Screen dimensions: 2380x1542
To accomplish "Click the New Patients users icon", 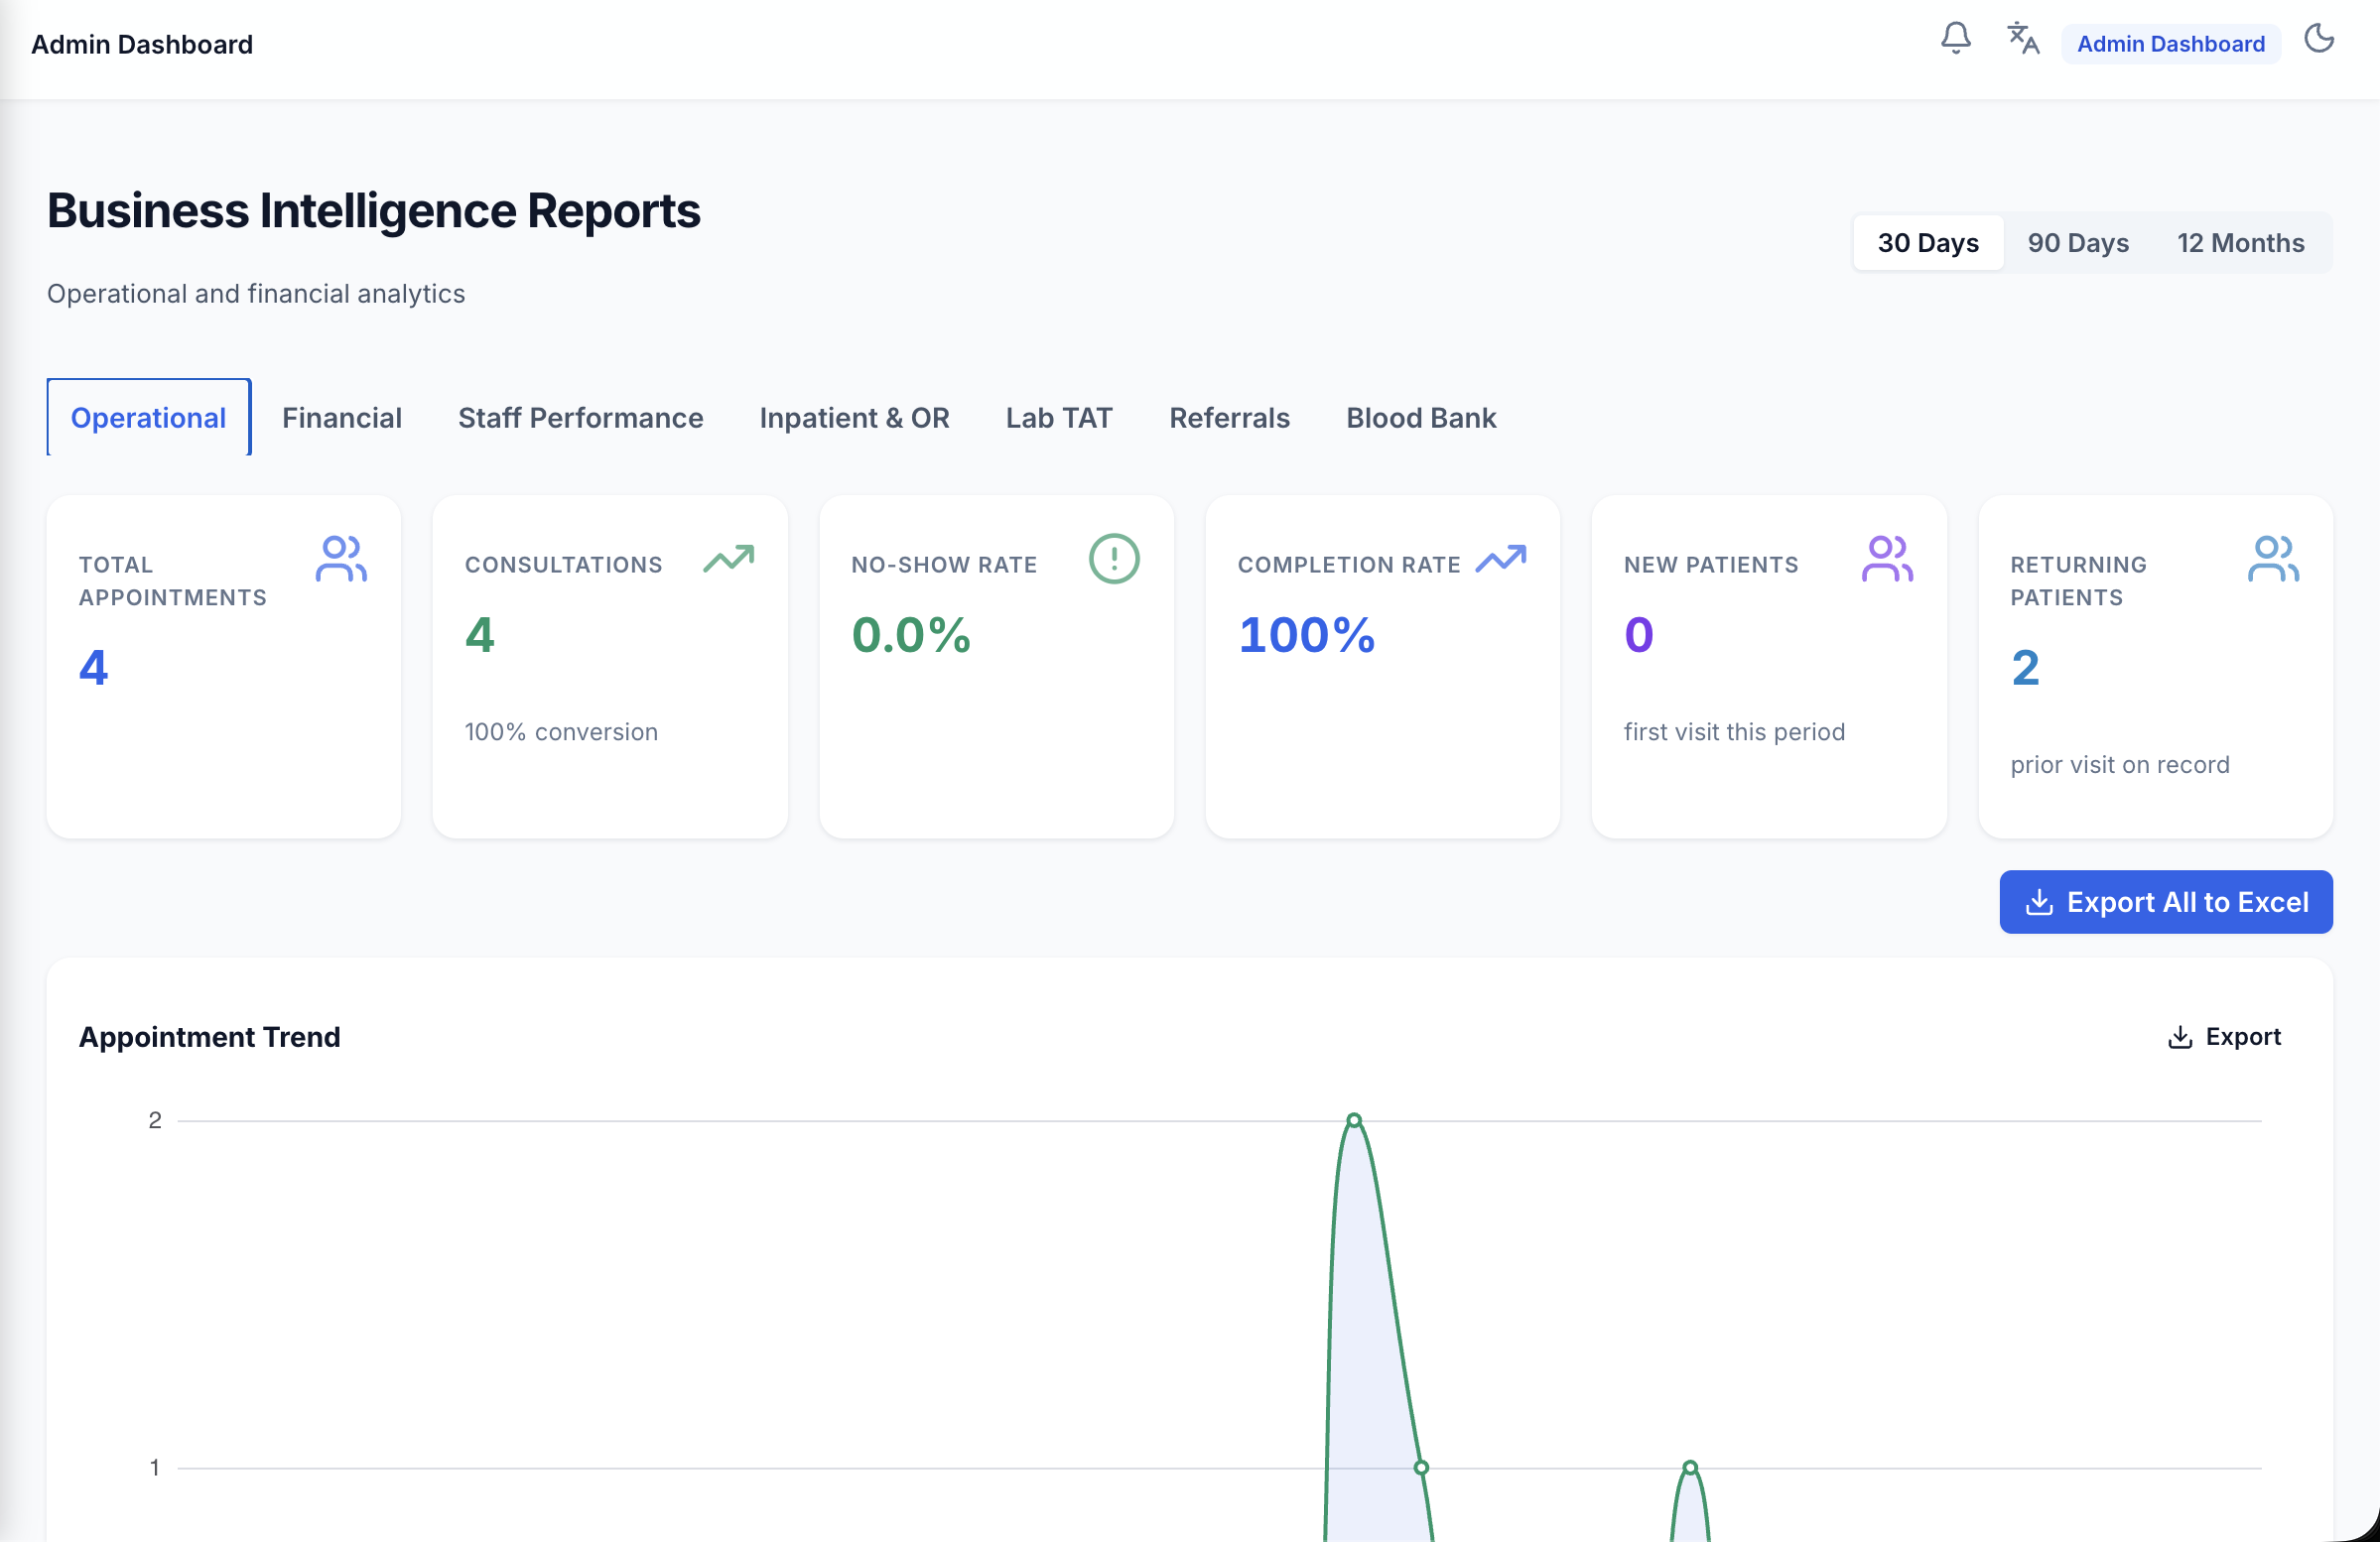I will click(x=1887, y=558).
